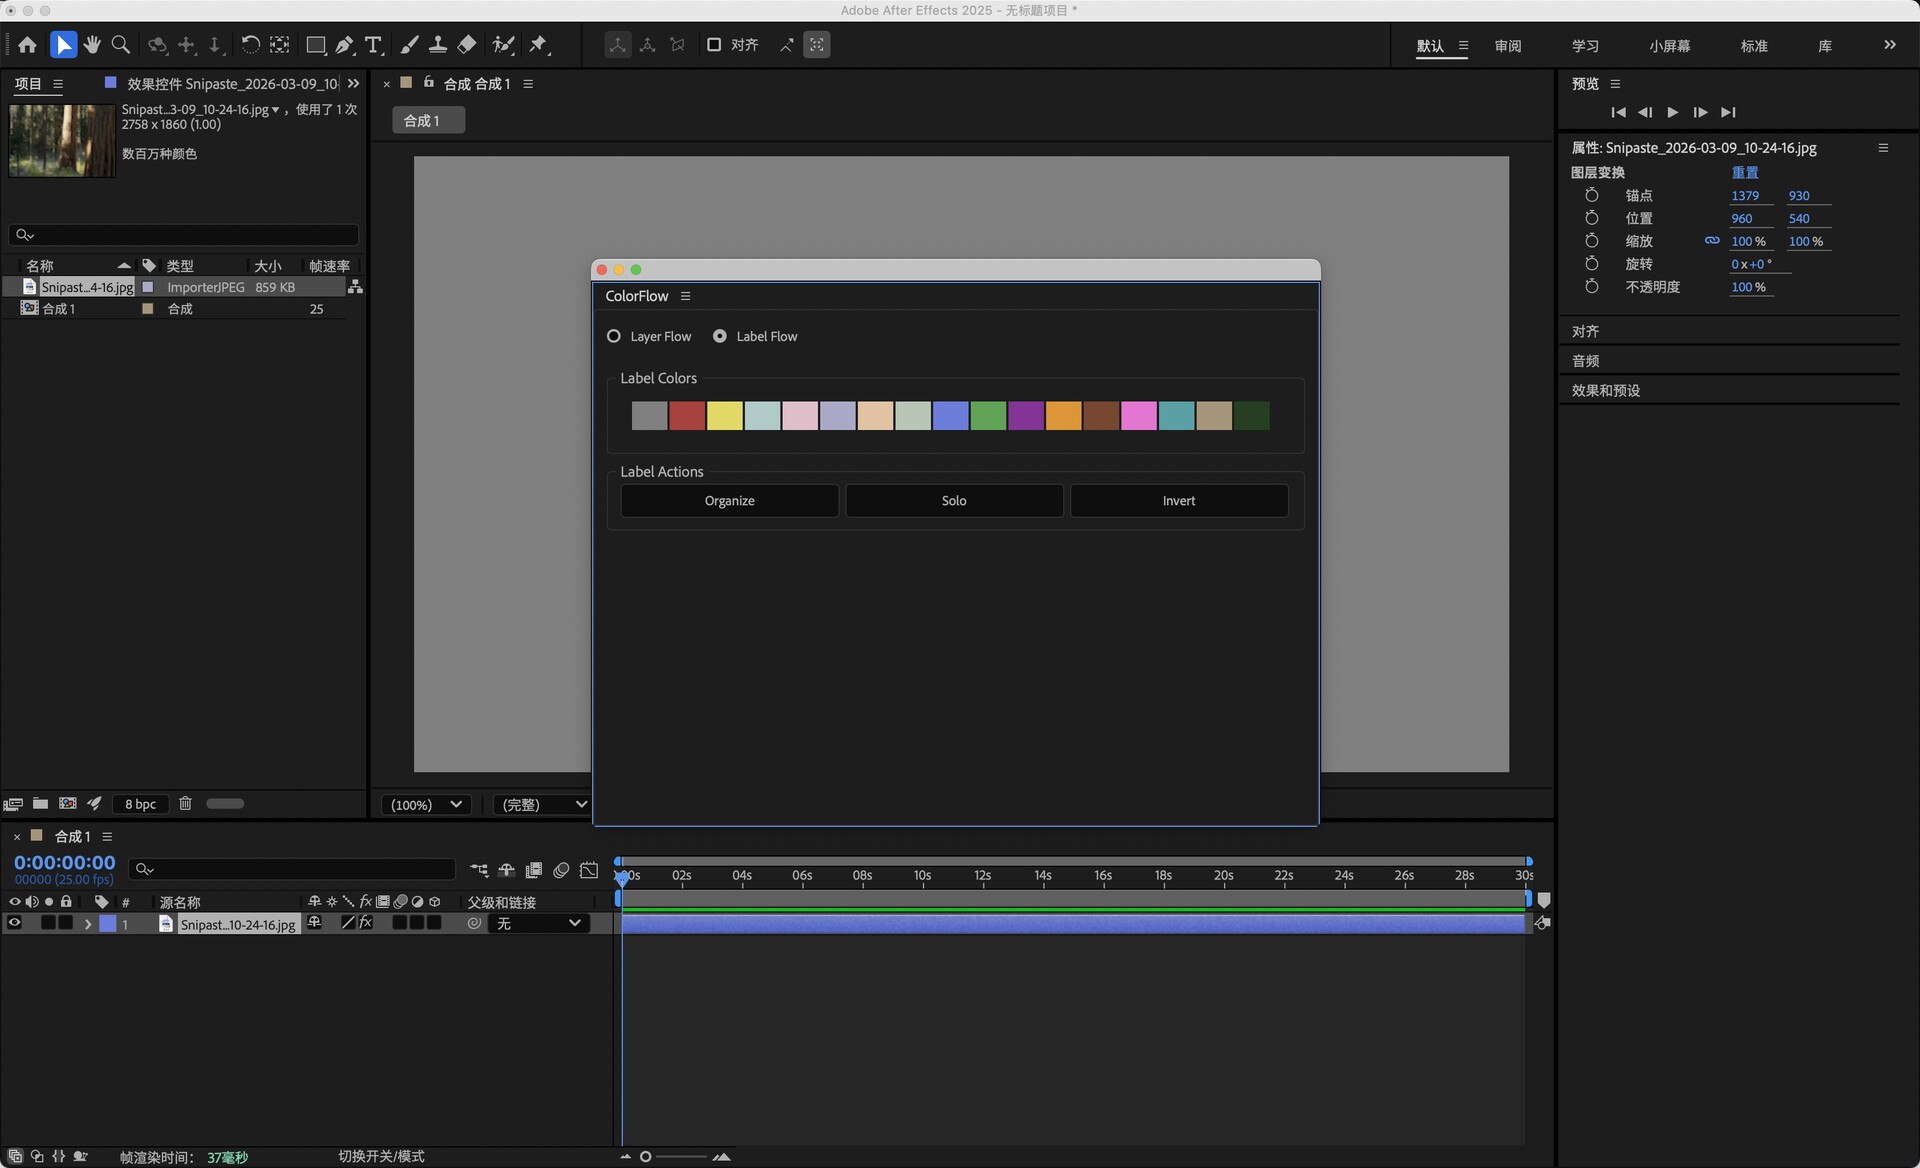Viewport: 1920px width, 1168px height.
Task: Select the Hand tool in the toolbar
Action: pyautogui.click(x=92, y=45)
